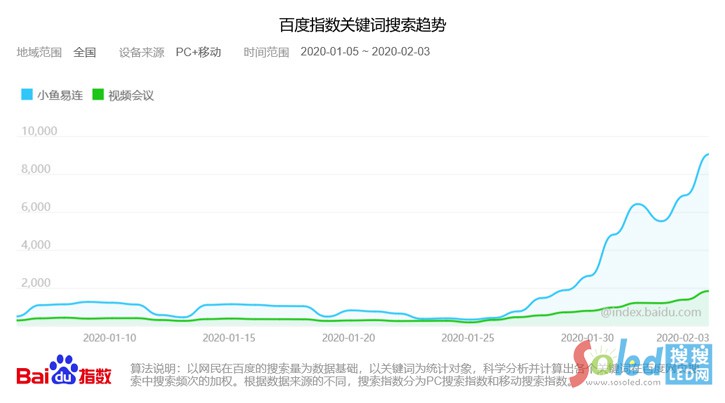Open the 设备来源 PC+移动 selector
Image resolution: width=725 pixels, height=403 pixels.
click(198, 52)
